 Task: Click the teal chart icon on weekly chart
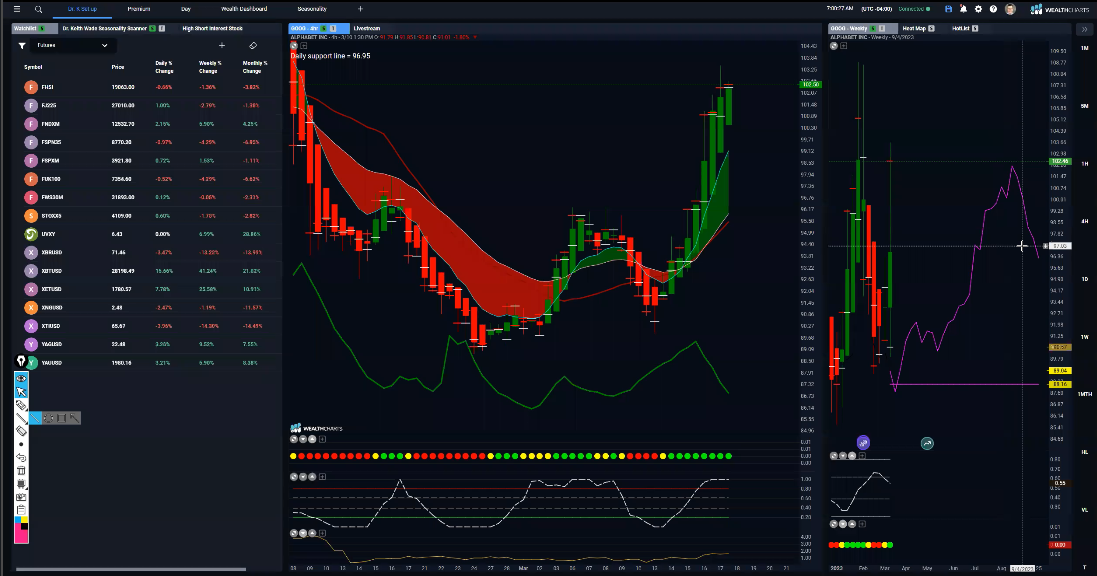927,443
